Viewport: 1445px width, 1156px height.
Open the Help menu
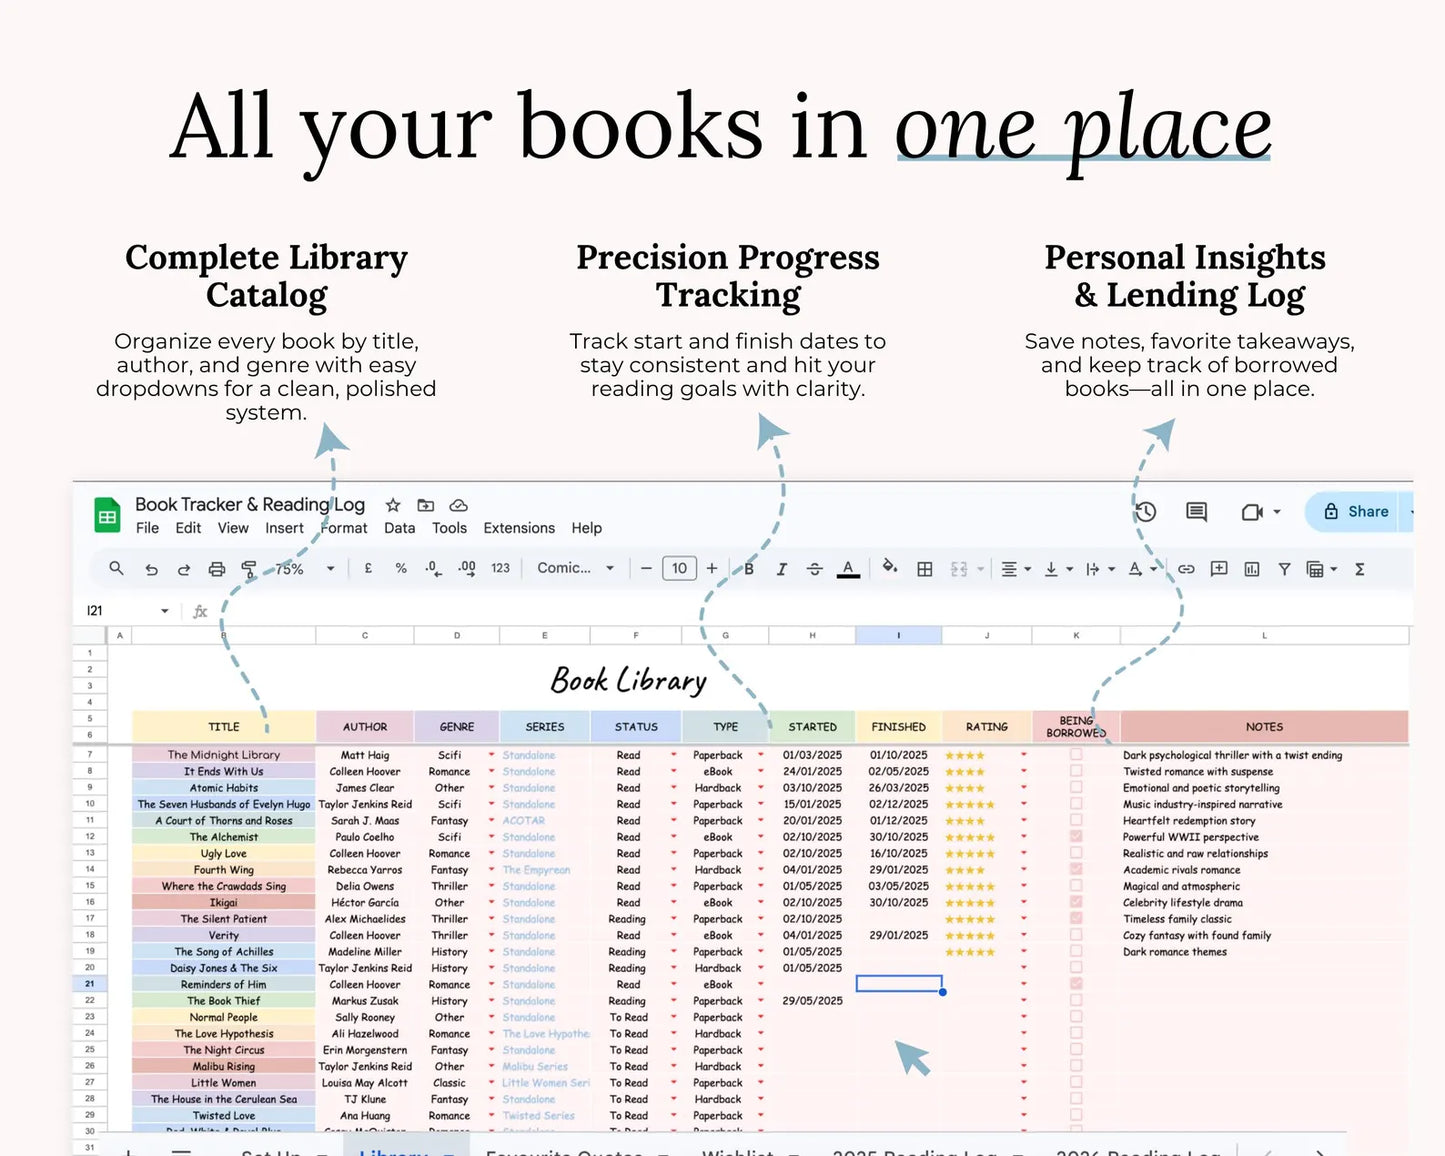click(x=587, y=528)
